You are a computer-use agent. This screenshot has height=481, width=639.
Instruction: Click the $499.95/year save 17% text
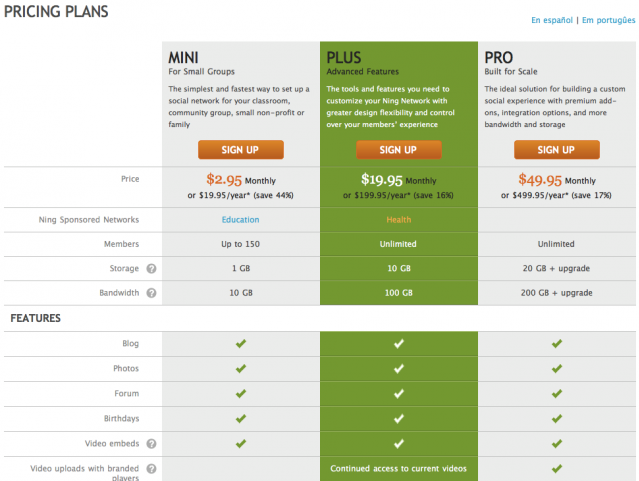tap(556, 195)
